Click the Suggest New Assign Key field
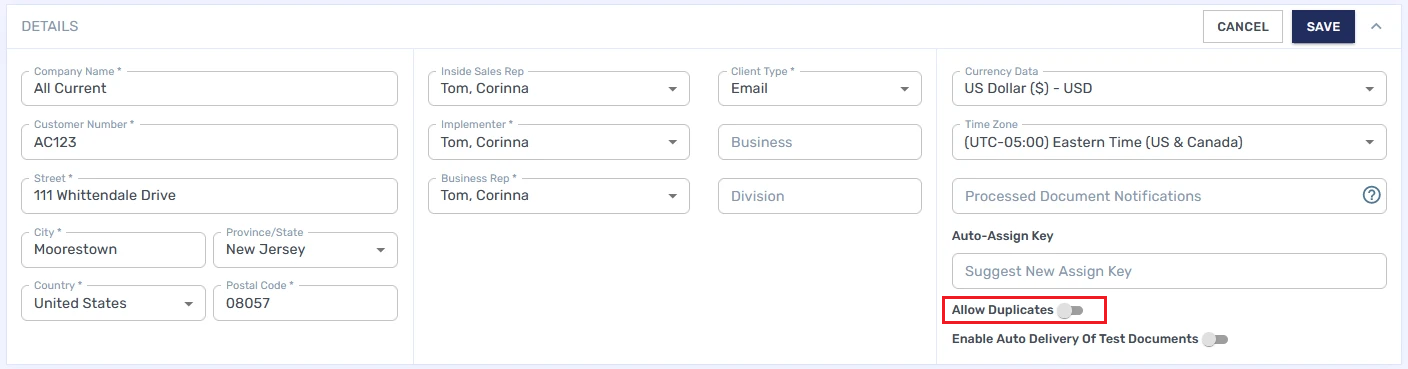This screenshot has height=369, width=1408. (1169, 271)
